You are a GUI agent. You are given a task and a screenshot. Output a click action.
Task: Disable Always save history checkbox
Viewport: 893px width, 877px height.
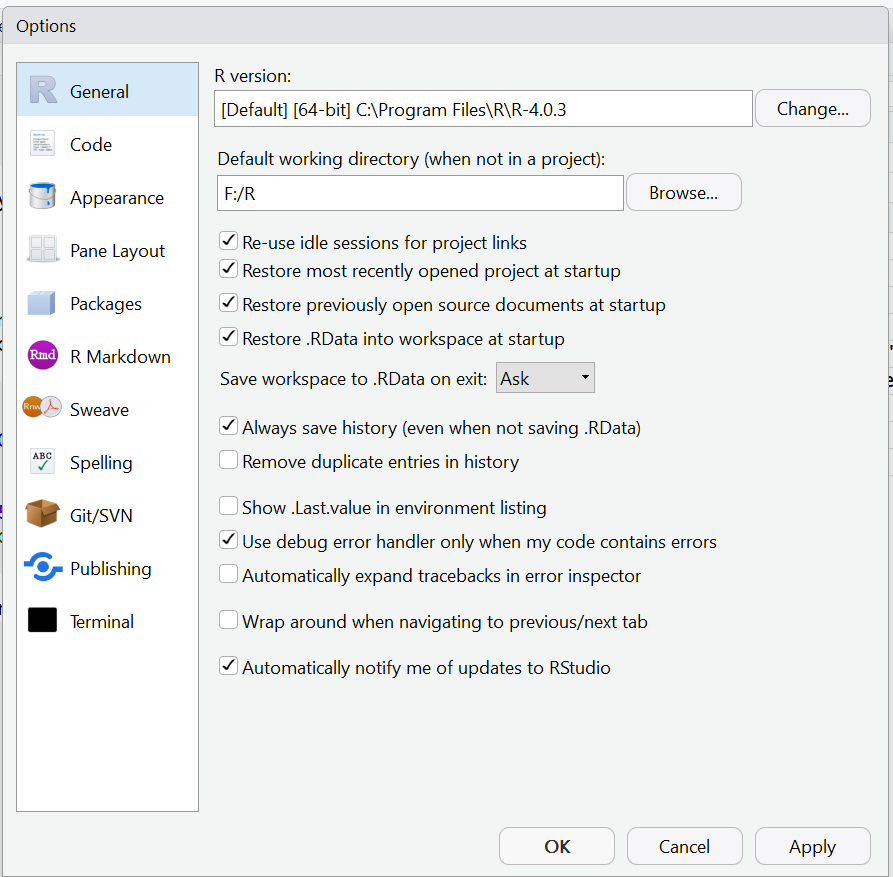point(228,426)
